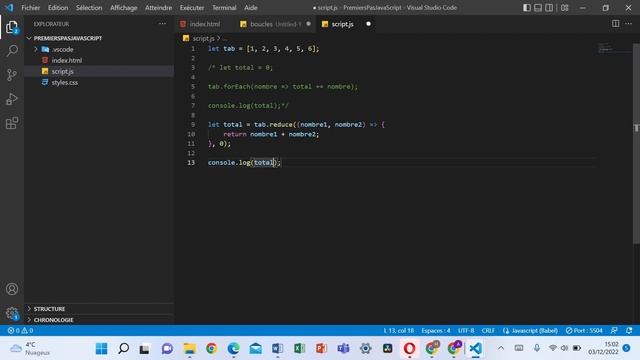The height and width of the screenshot is (360, 640).
Task: Open the Sélection menu
Action: tap(89, 8)
